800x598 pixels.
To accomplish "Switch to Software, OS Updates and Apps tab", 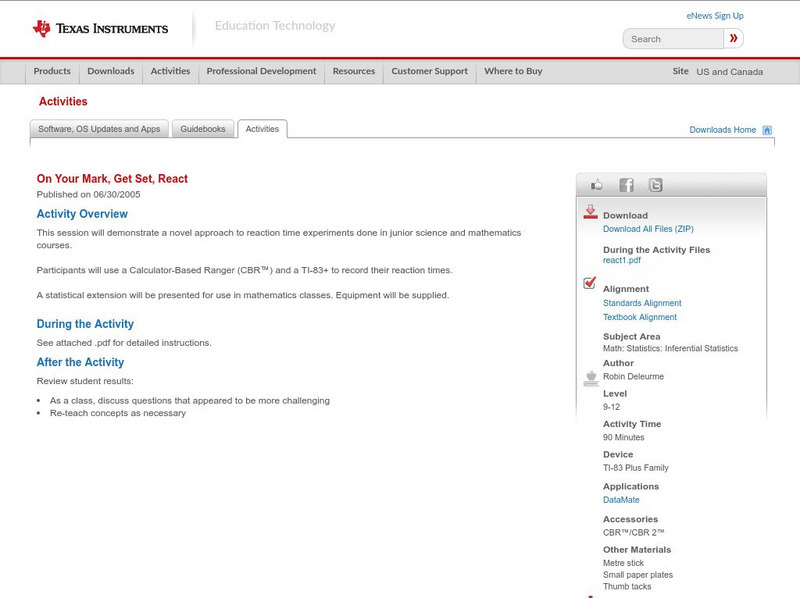I will tap(99, 129).
